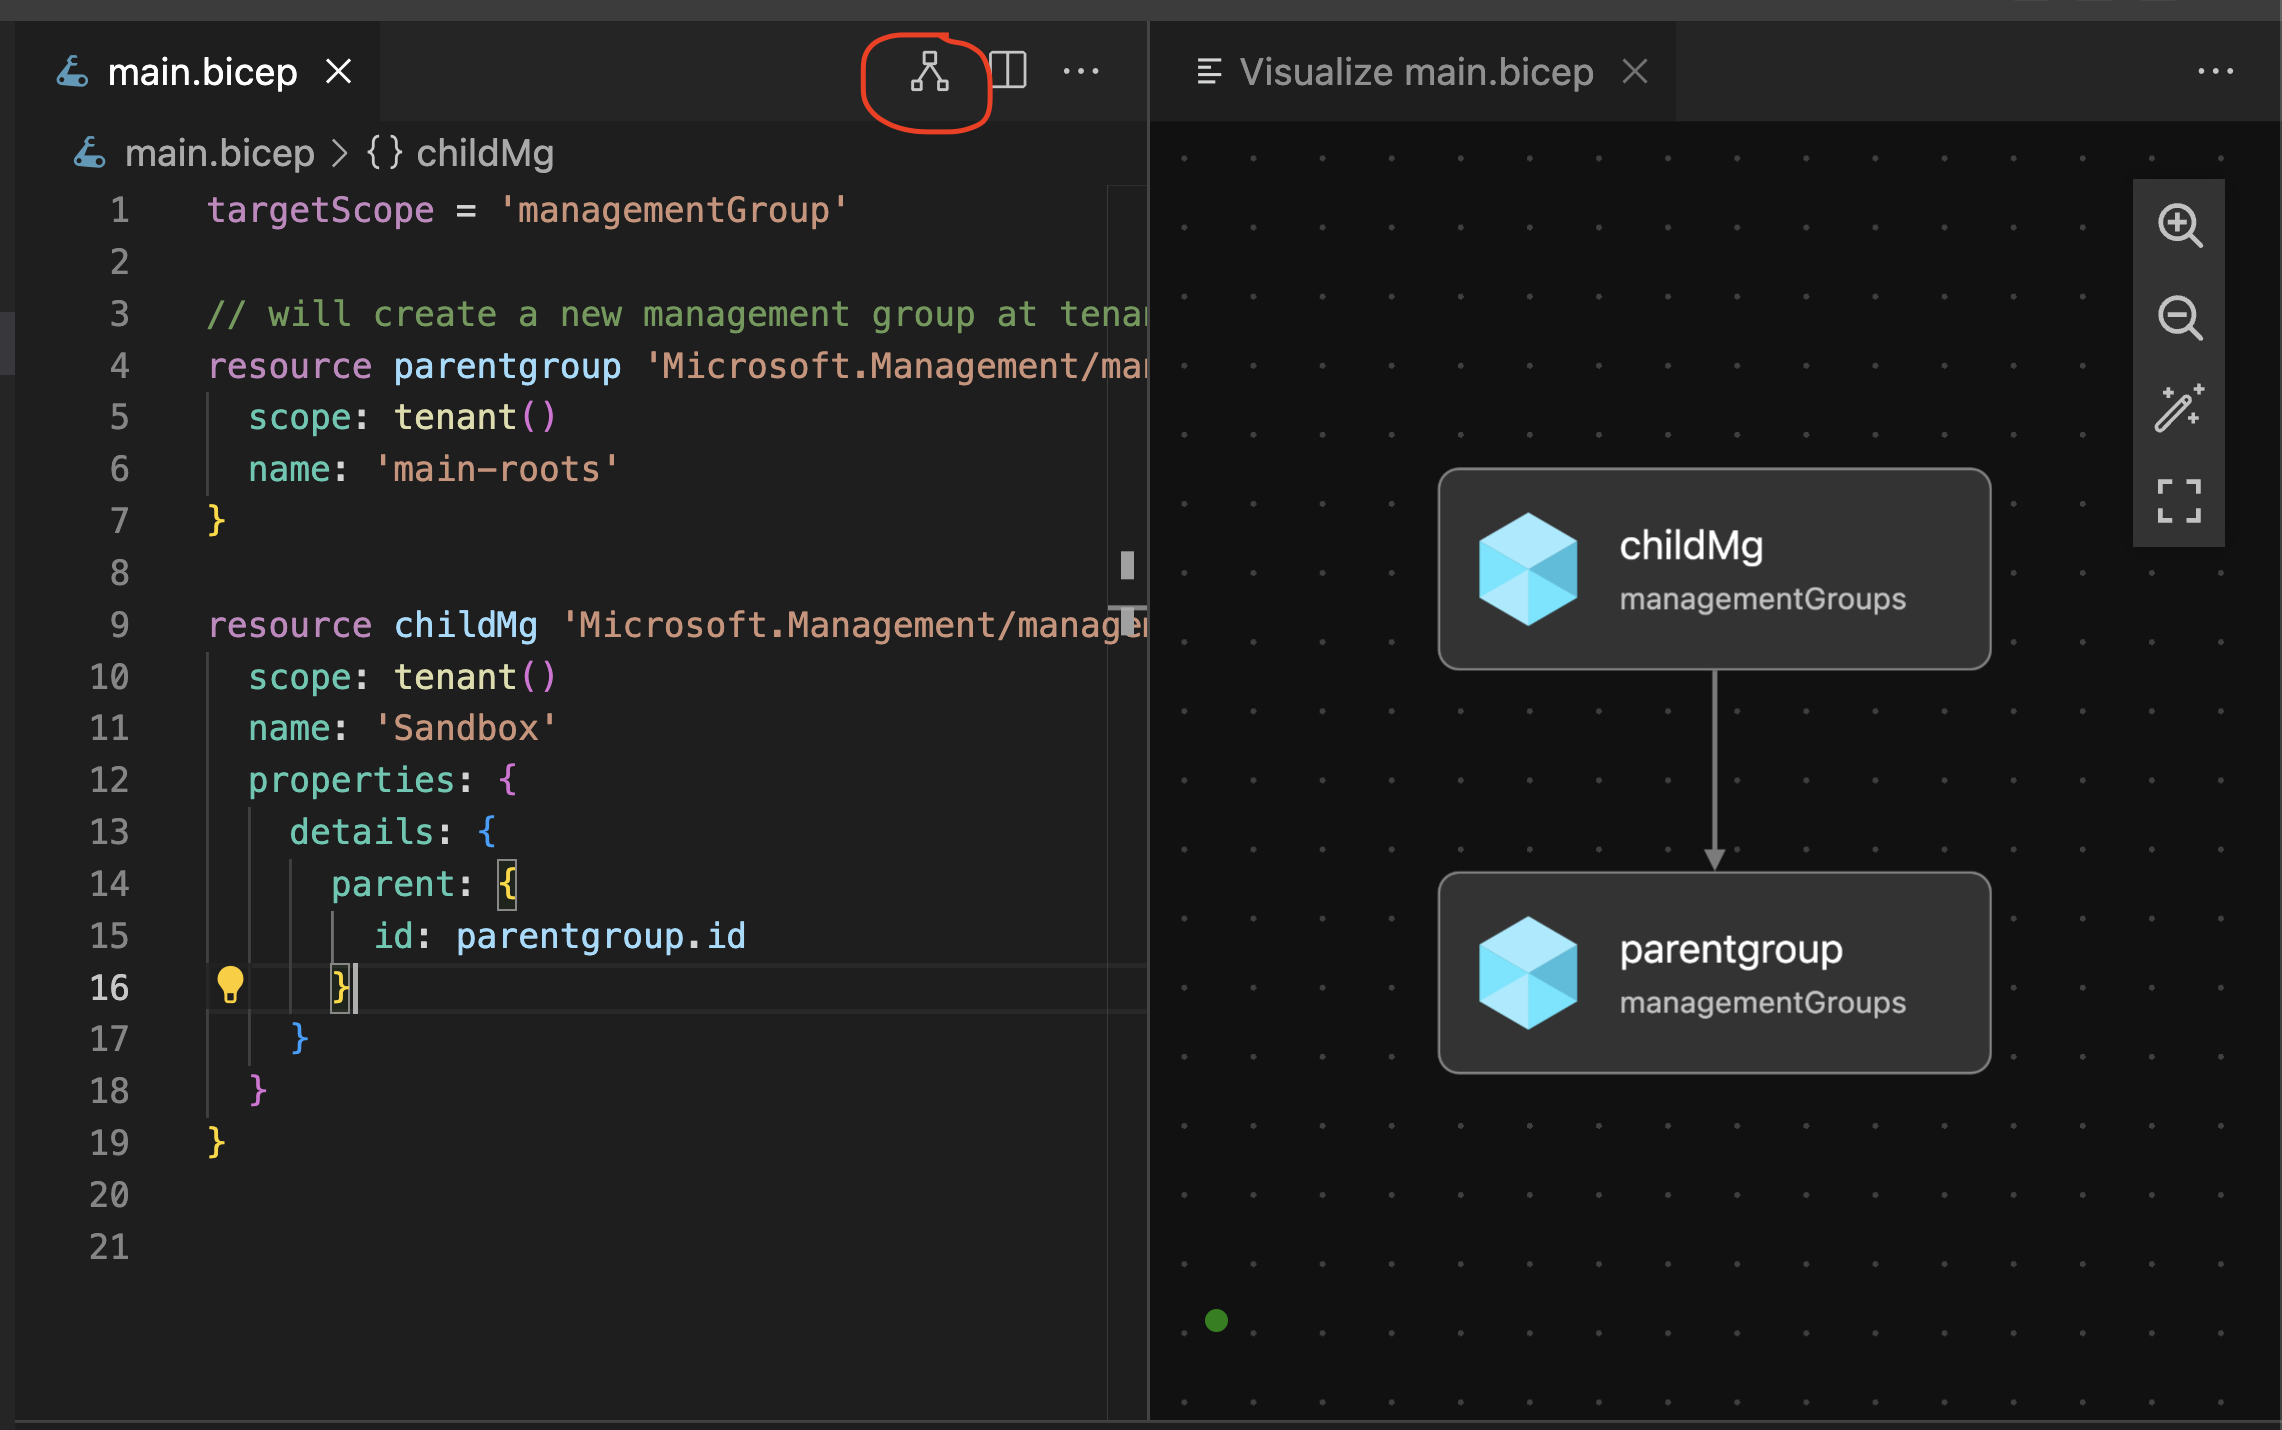This screenshot has height=1430, width=2282.
Task: Click the Visualize tab preview icon
Action: click(1209, 72)
